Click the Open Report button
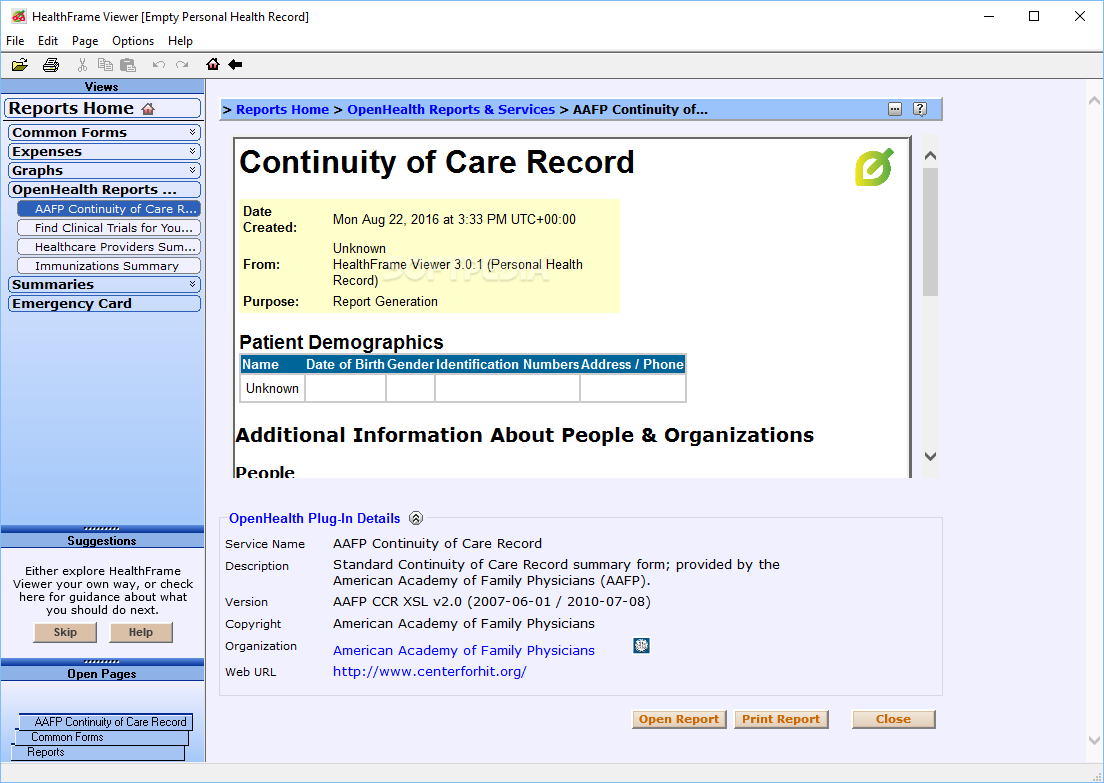 679,719
